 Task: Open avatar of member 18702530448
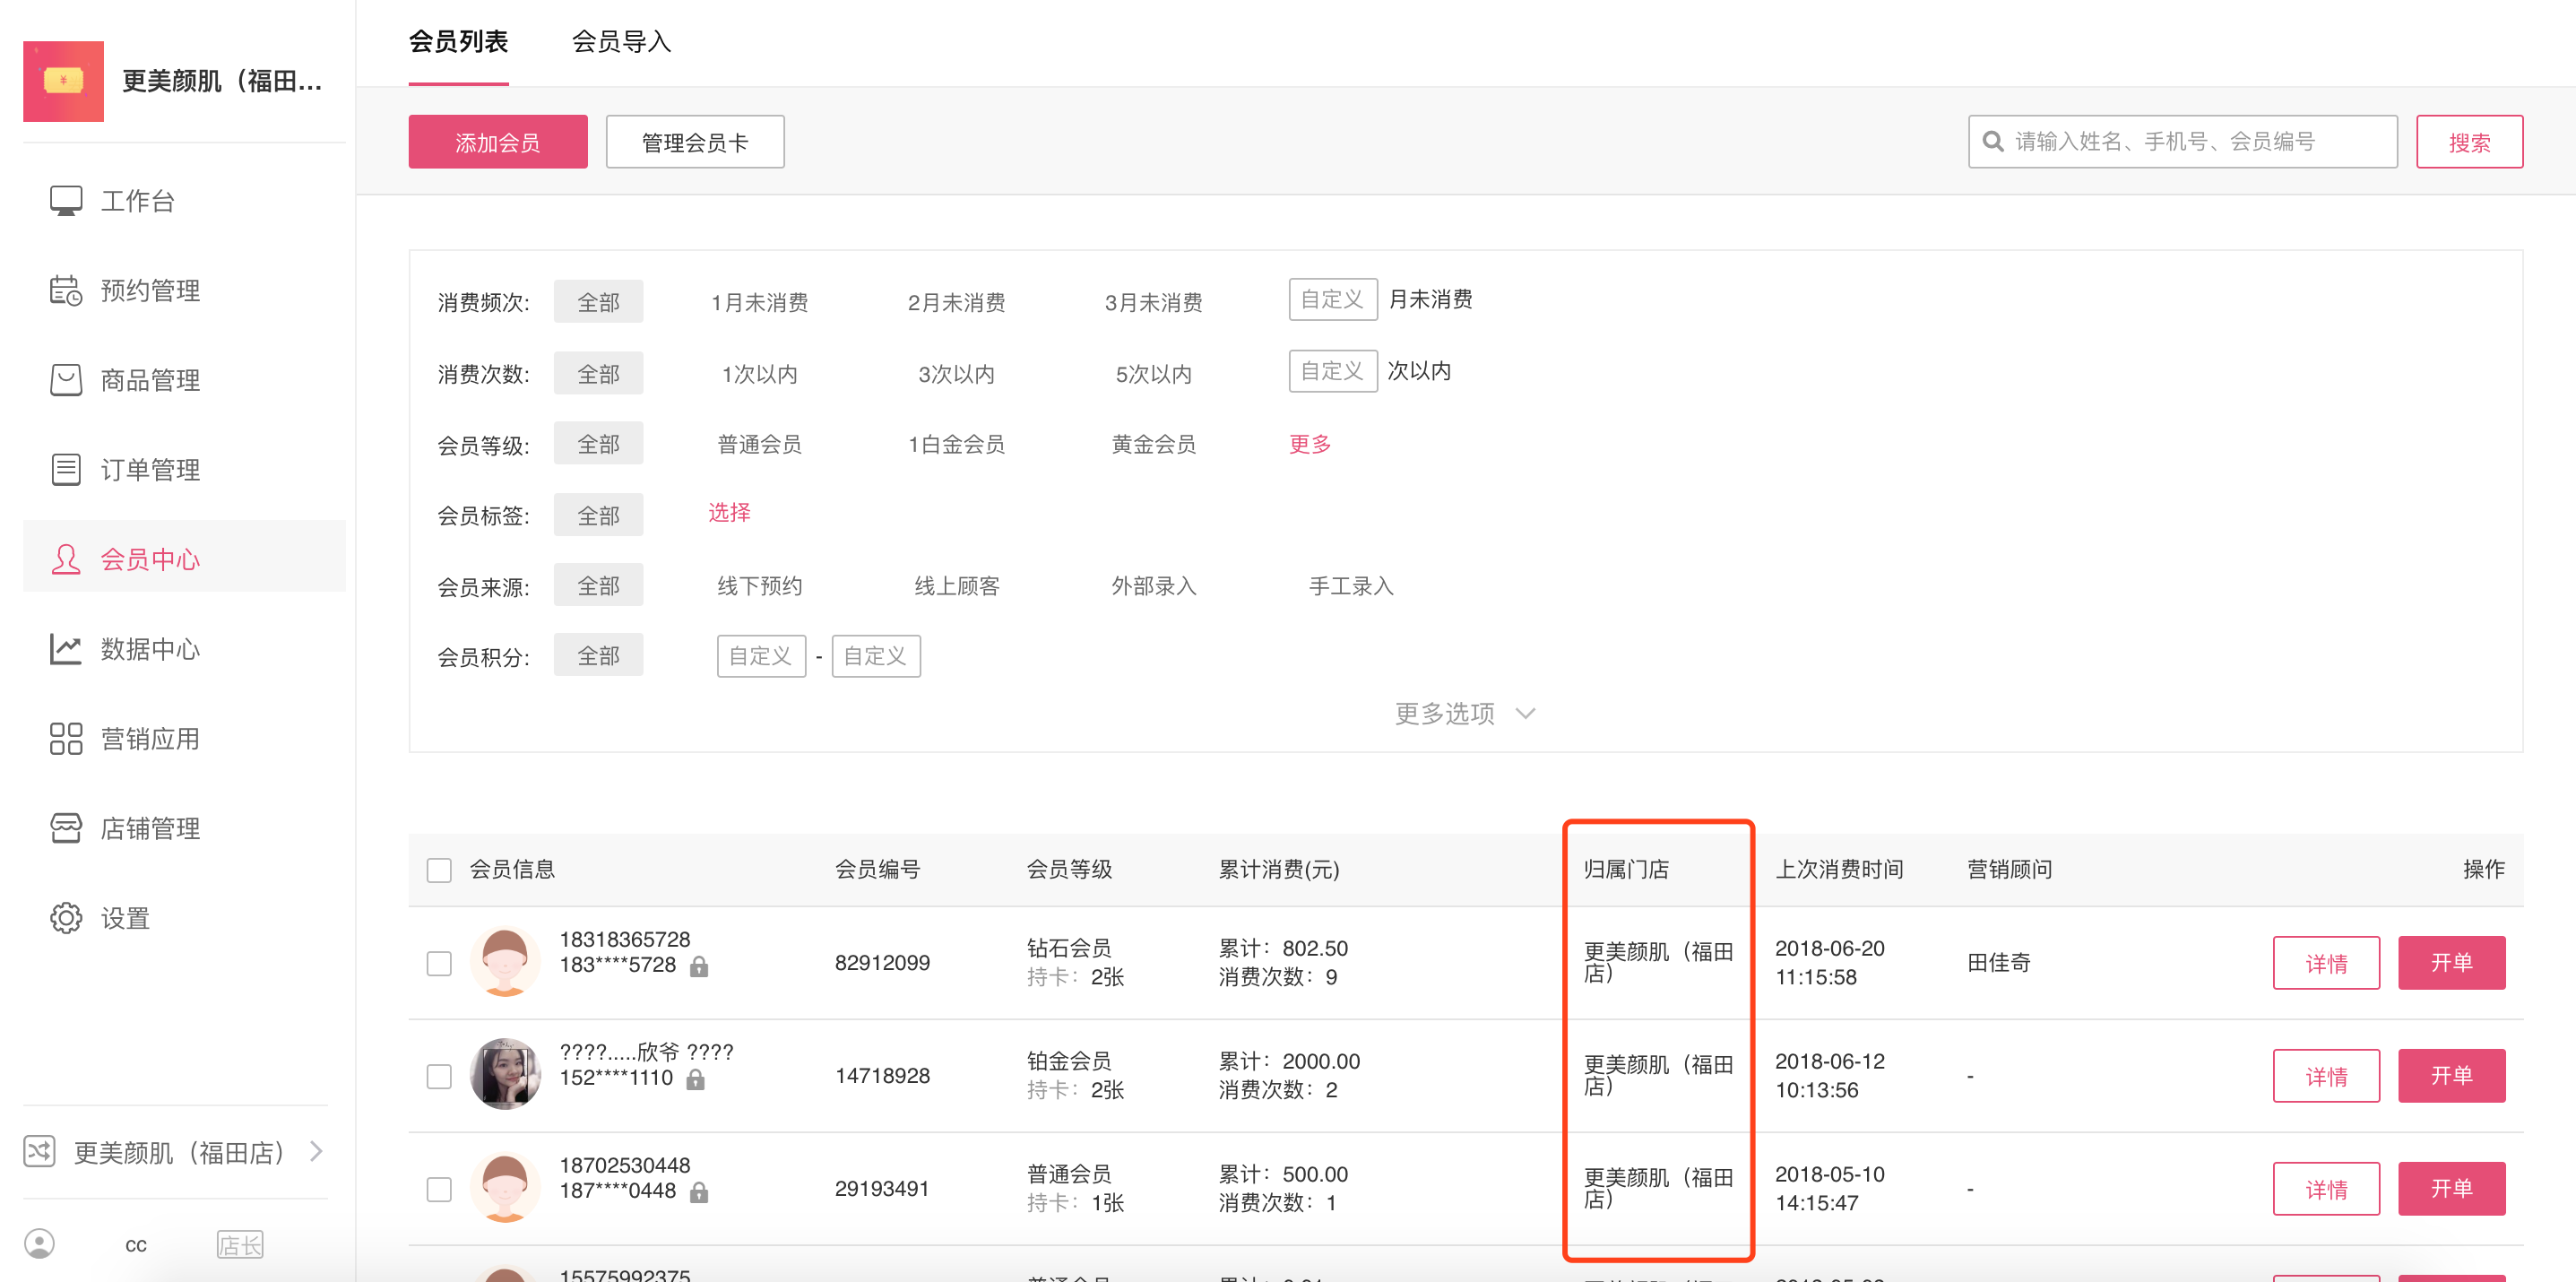[x=505, y=1187]
